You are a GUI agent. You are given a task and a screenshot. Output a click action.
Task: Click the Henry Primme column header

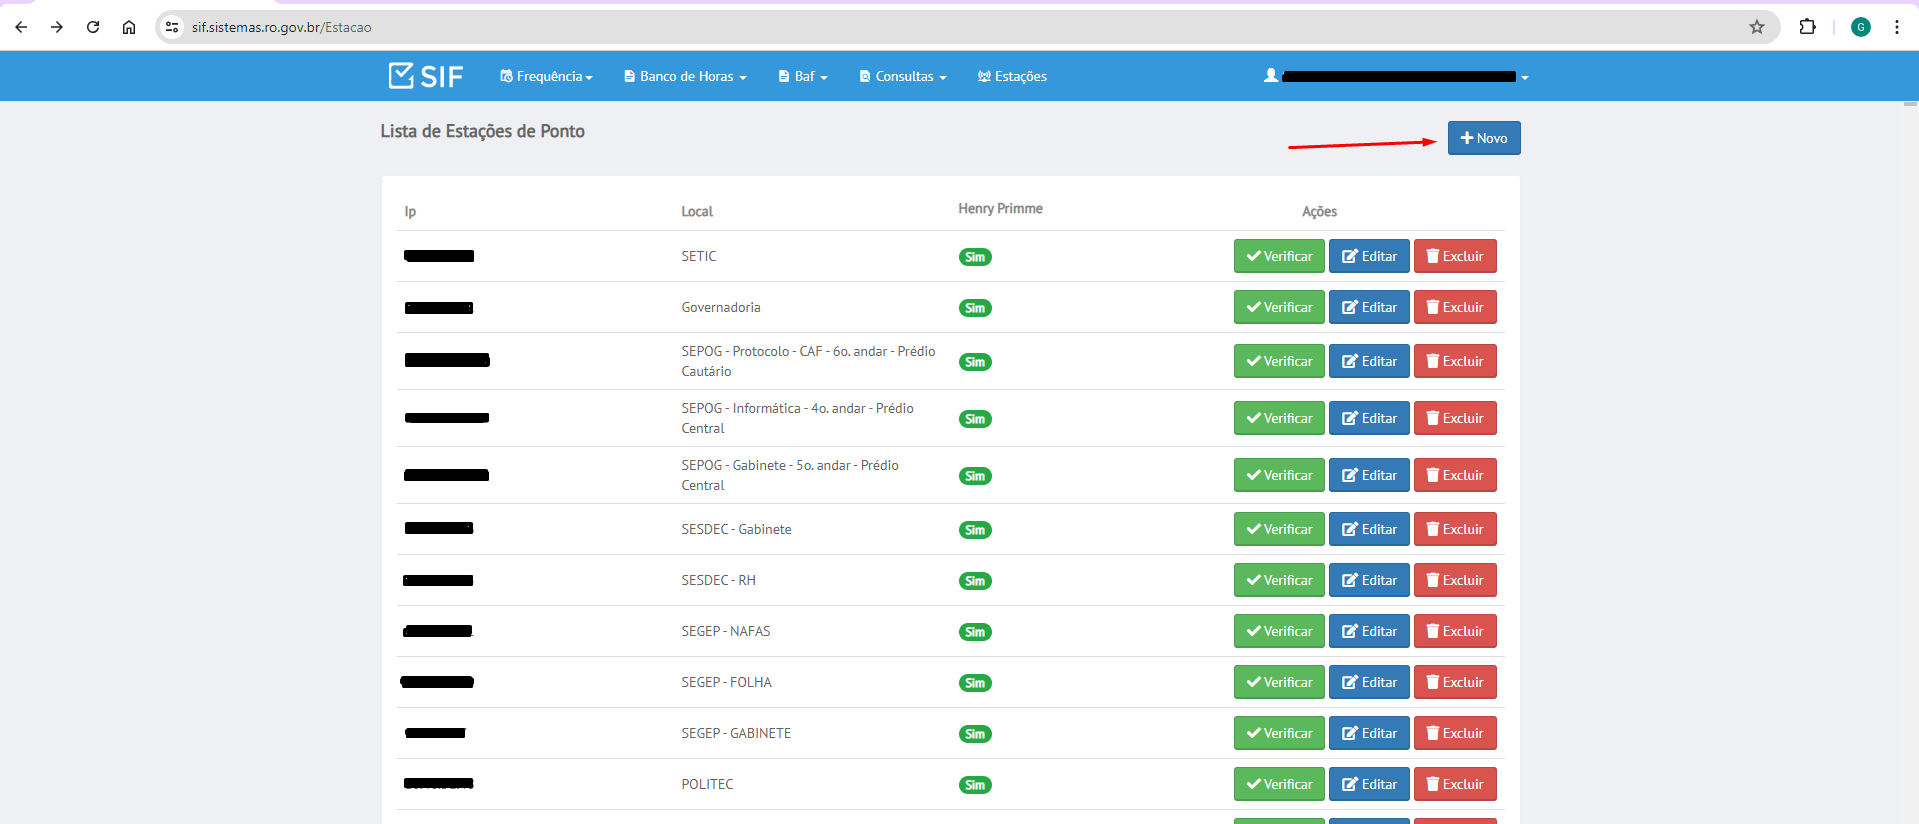(x=1000, y=208)
